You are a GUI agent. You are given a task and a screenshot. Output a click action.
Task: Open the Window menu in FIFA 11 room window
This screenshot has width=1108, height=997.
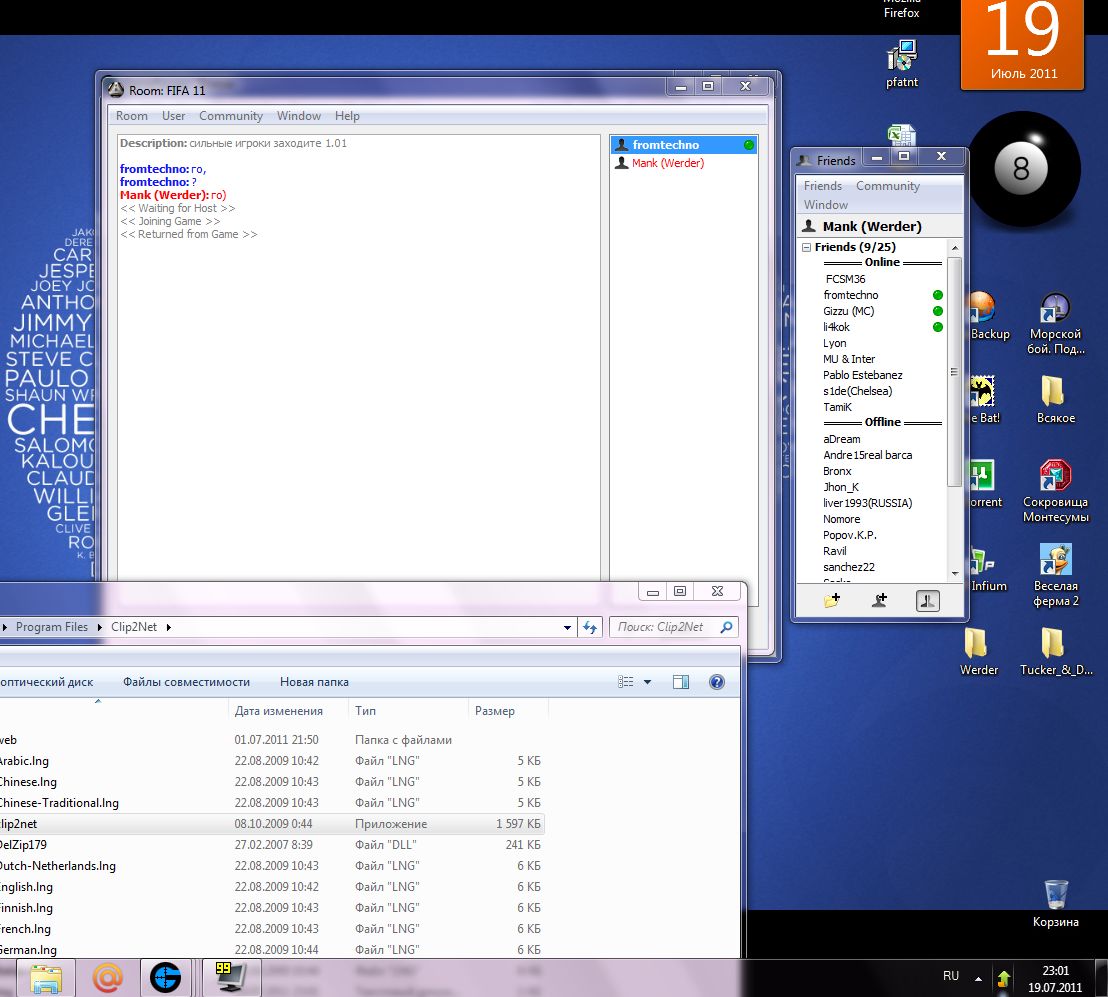point(298,116)
